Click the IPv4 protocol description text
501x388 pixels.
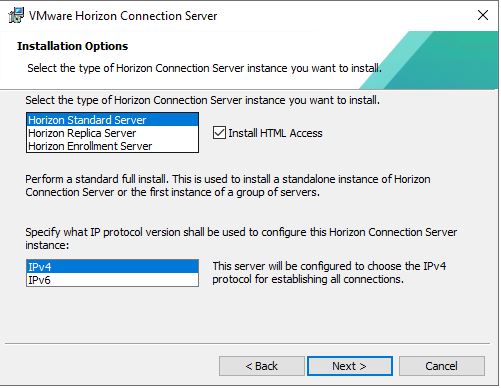coord(329,273)
